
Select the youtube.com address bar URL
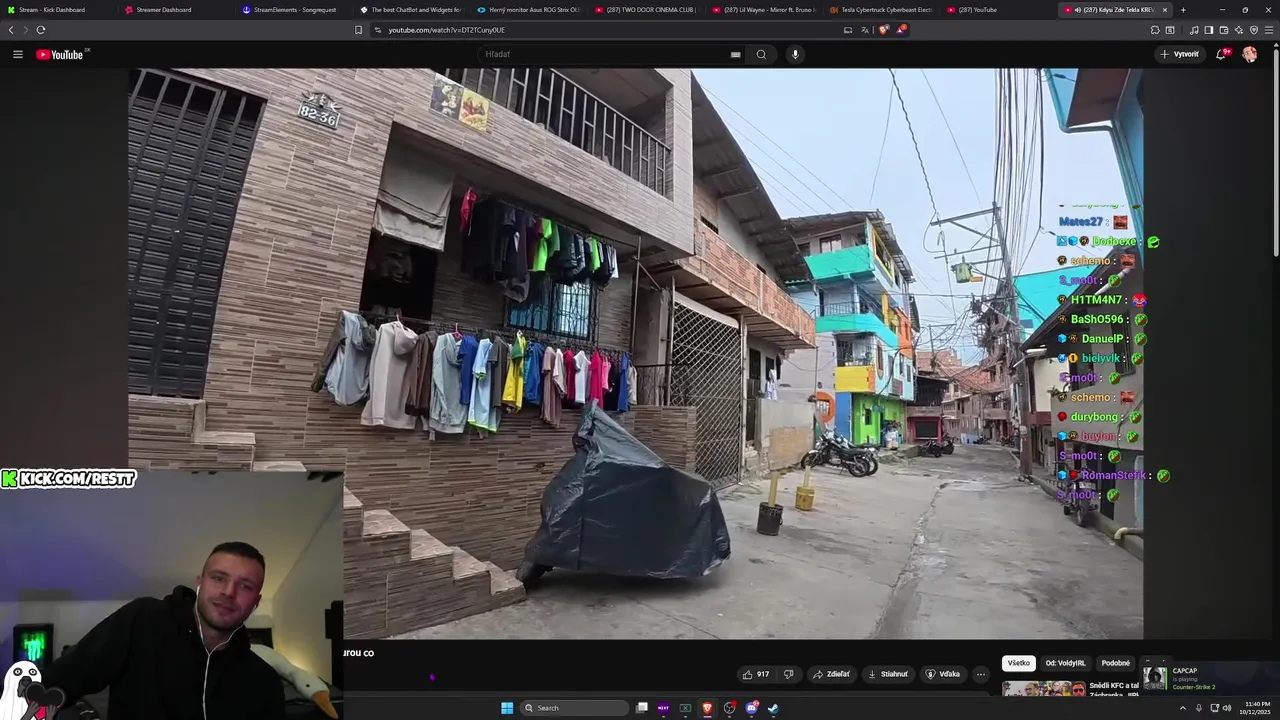coord(446,30)
